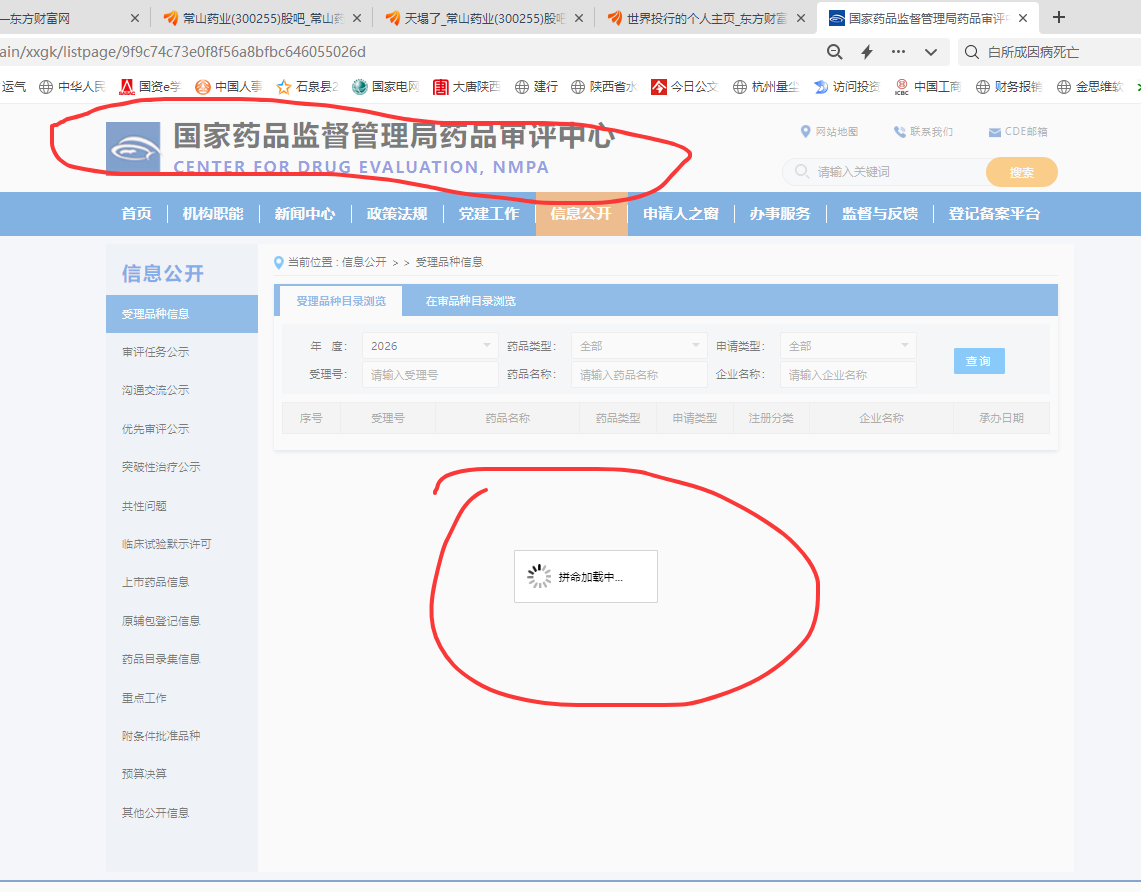This screenshot has width=1141, height=892.
Task: Close the 东方财富网 tab
Action: [x=135, y=18]
